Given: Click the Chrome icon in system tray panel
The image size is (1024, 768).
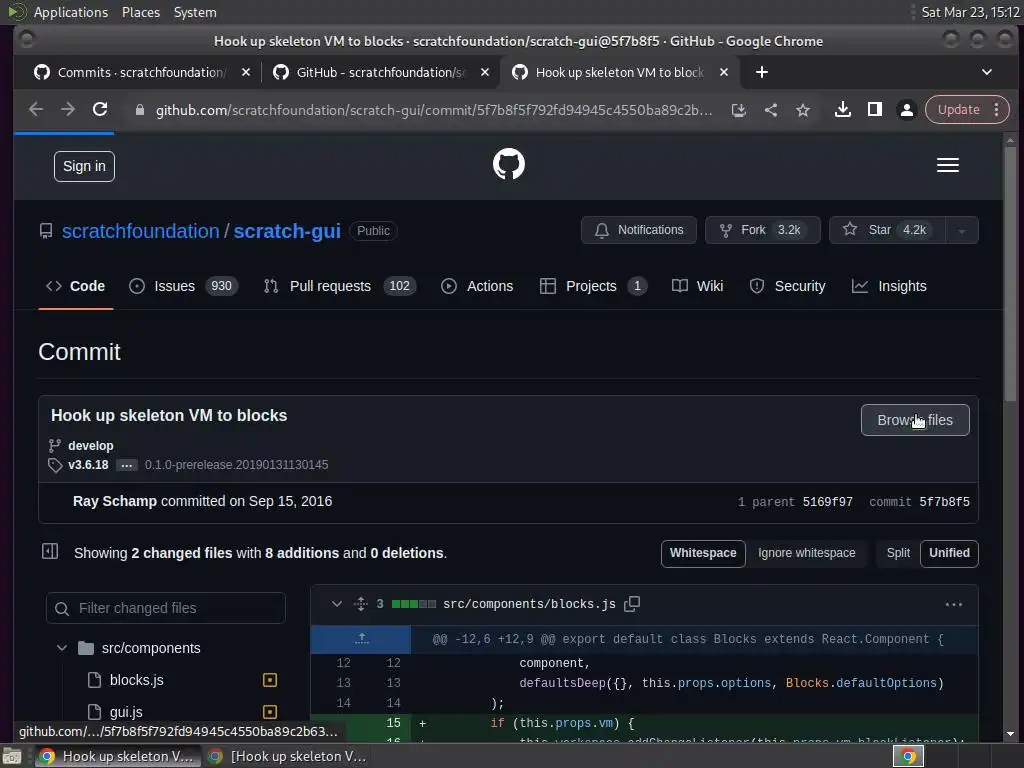Looking at the screenshot, I should [908, 756].
